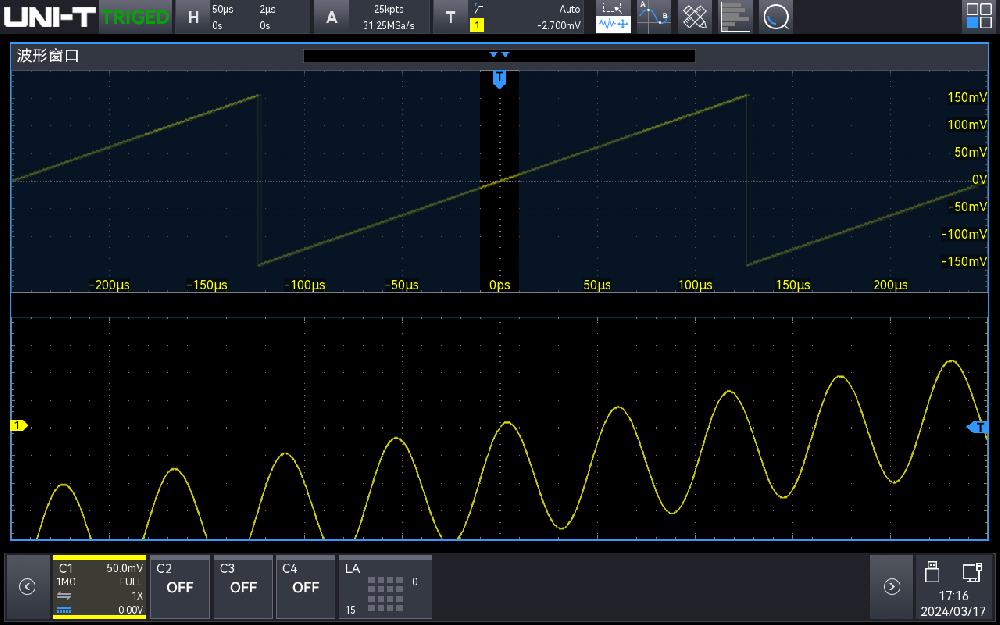Enable channel C4

click(x=305, y=587)
